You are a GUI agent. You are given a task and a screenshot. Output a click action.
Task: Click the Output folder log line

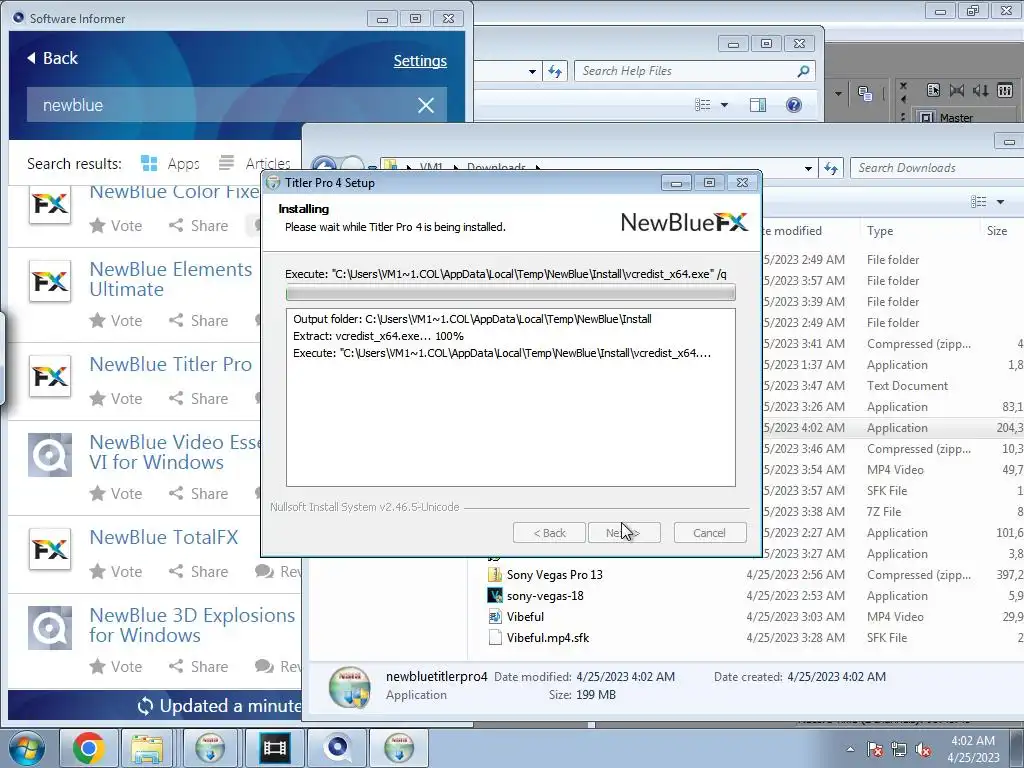(472, 319)
